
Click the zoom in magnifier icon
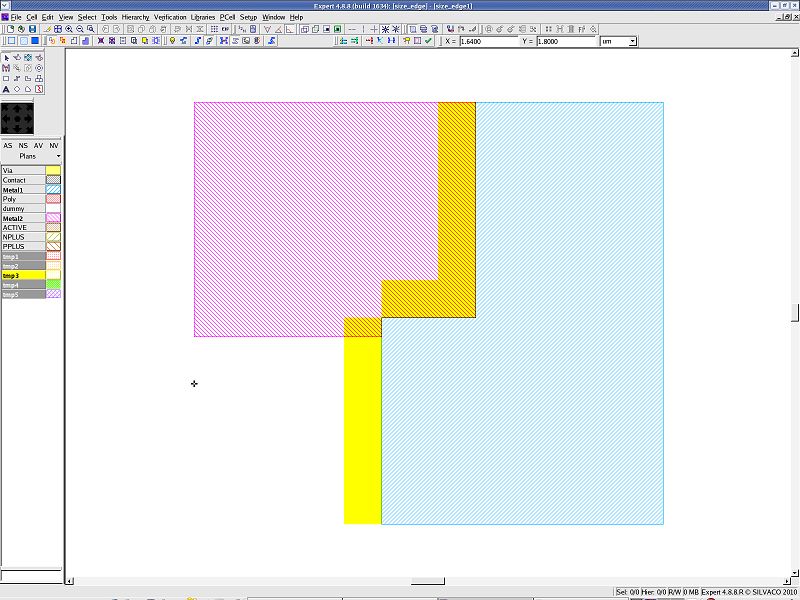pyautogui.click(x=68, y=29)
